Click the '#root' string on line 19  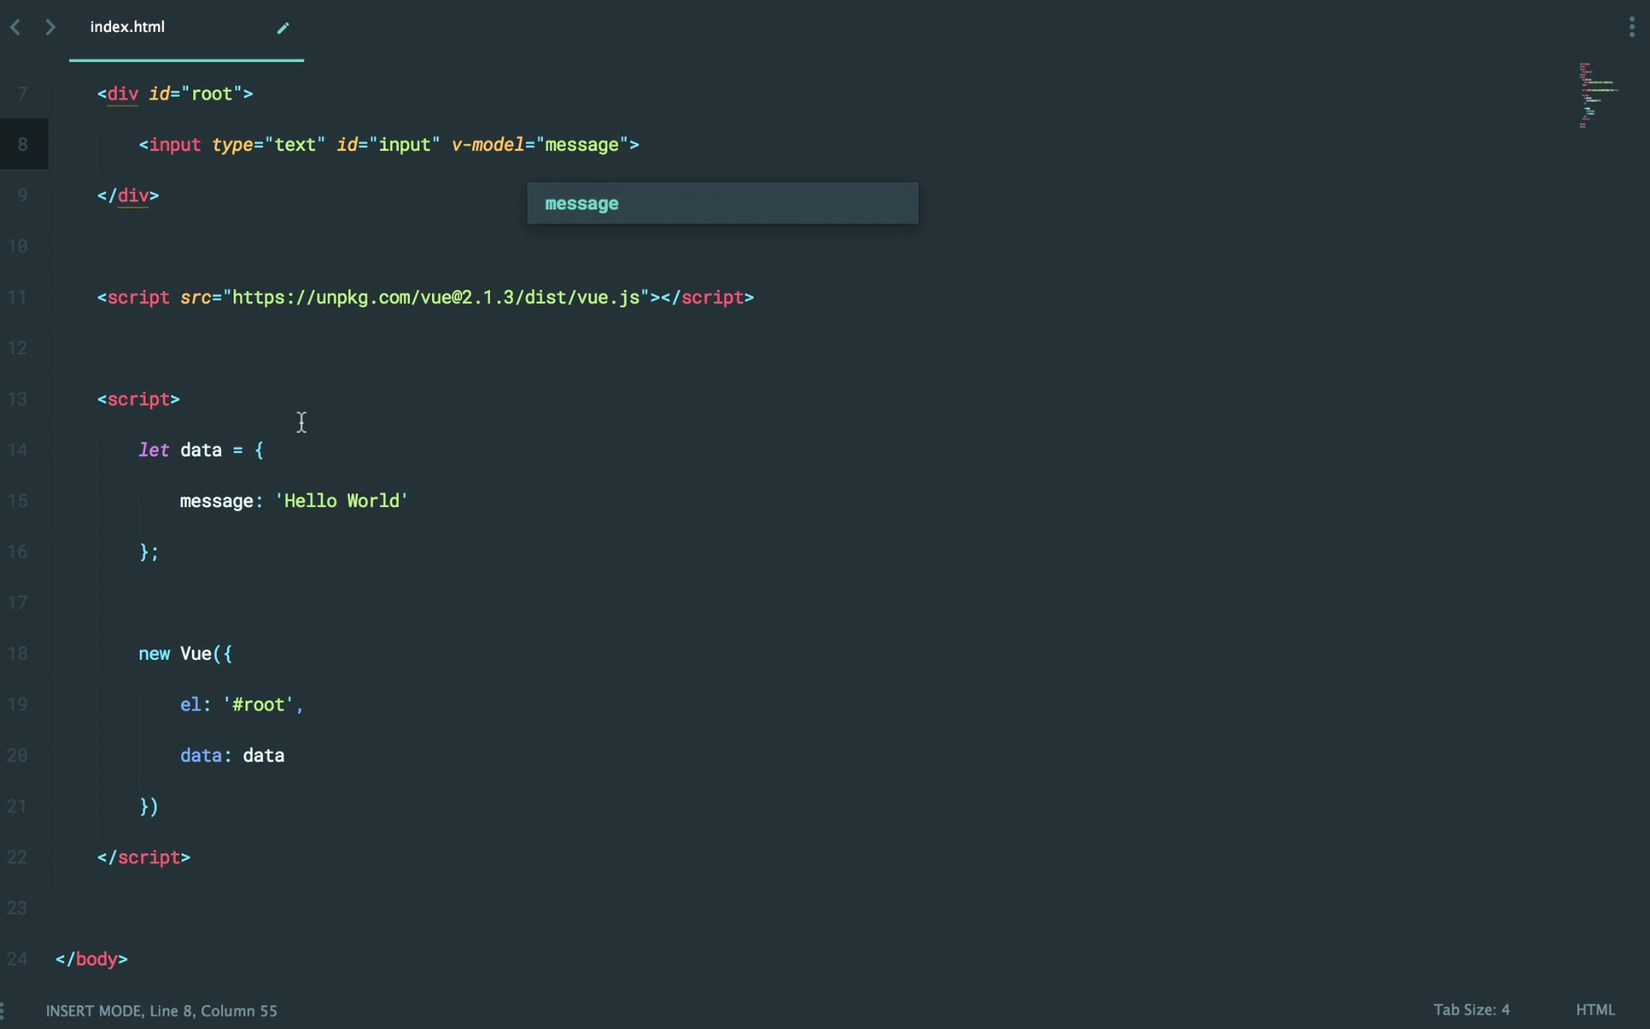click(x=259, y=705)
